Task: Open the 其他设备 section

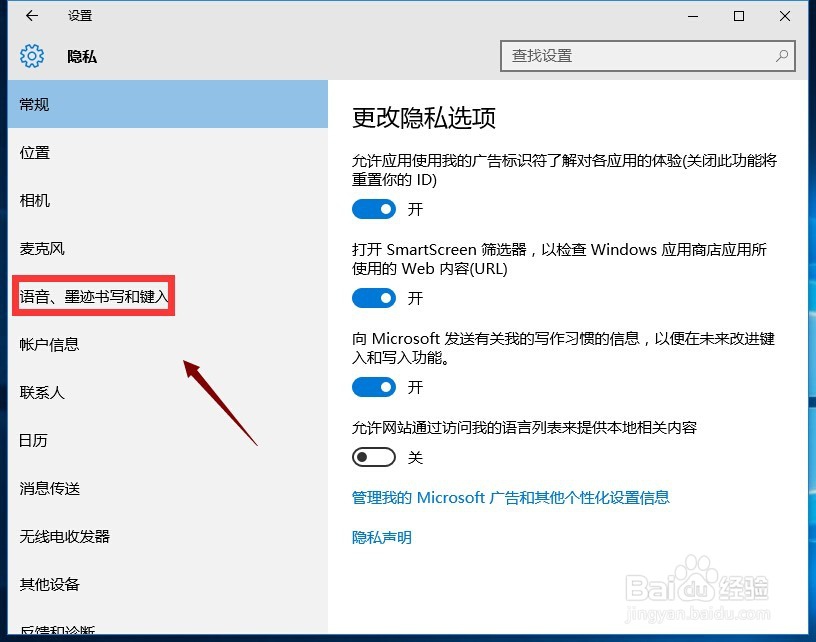Action: [x=168, y=584]
